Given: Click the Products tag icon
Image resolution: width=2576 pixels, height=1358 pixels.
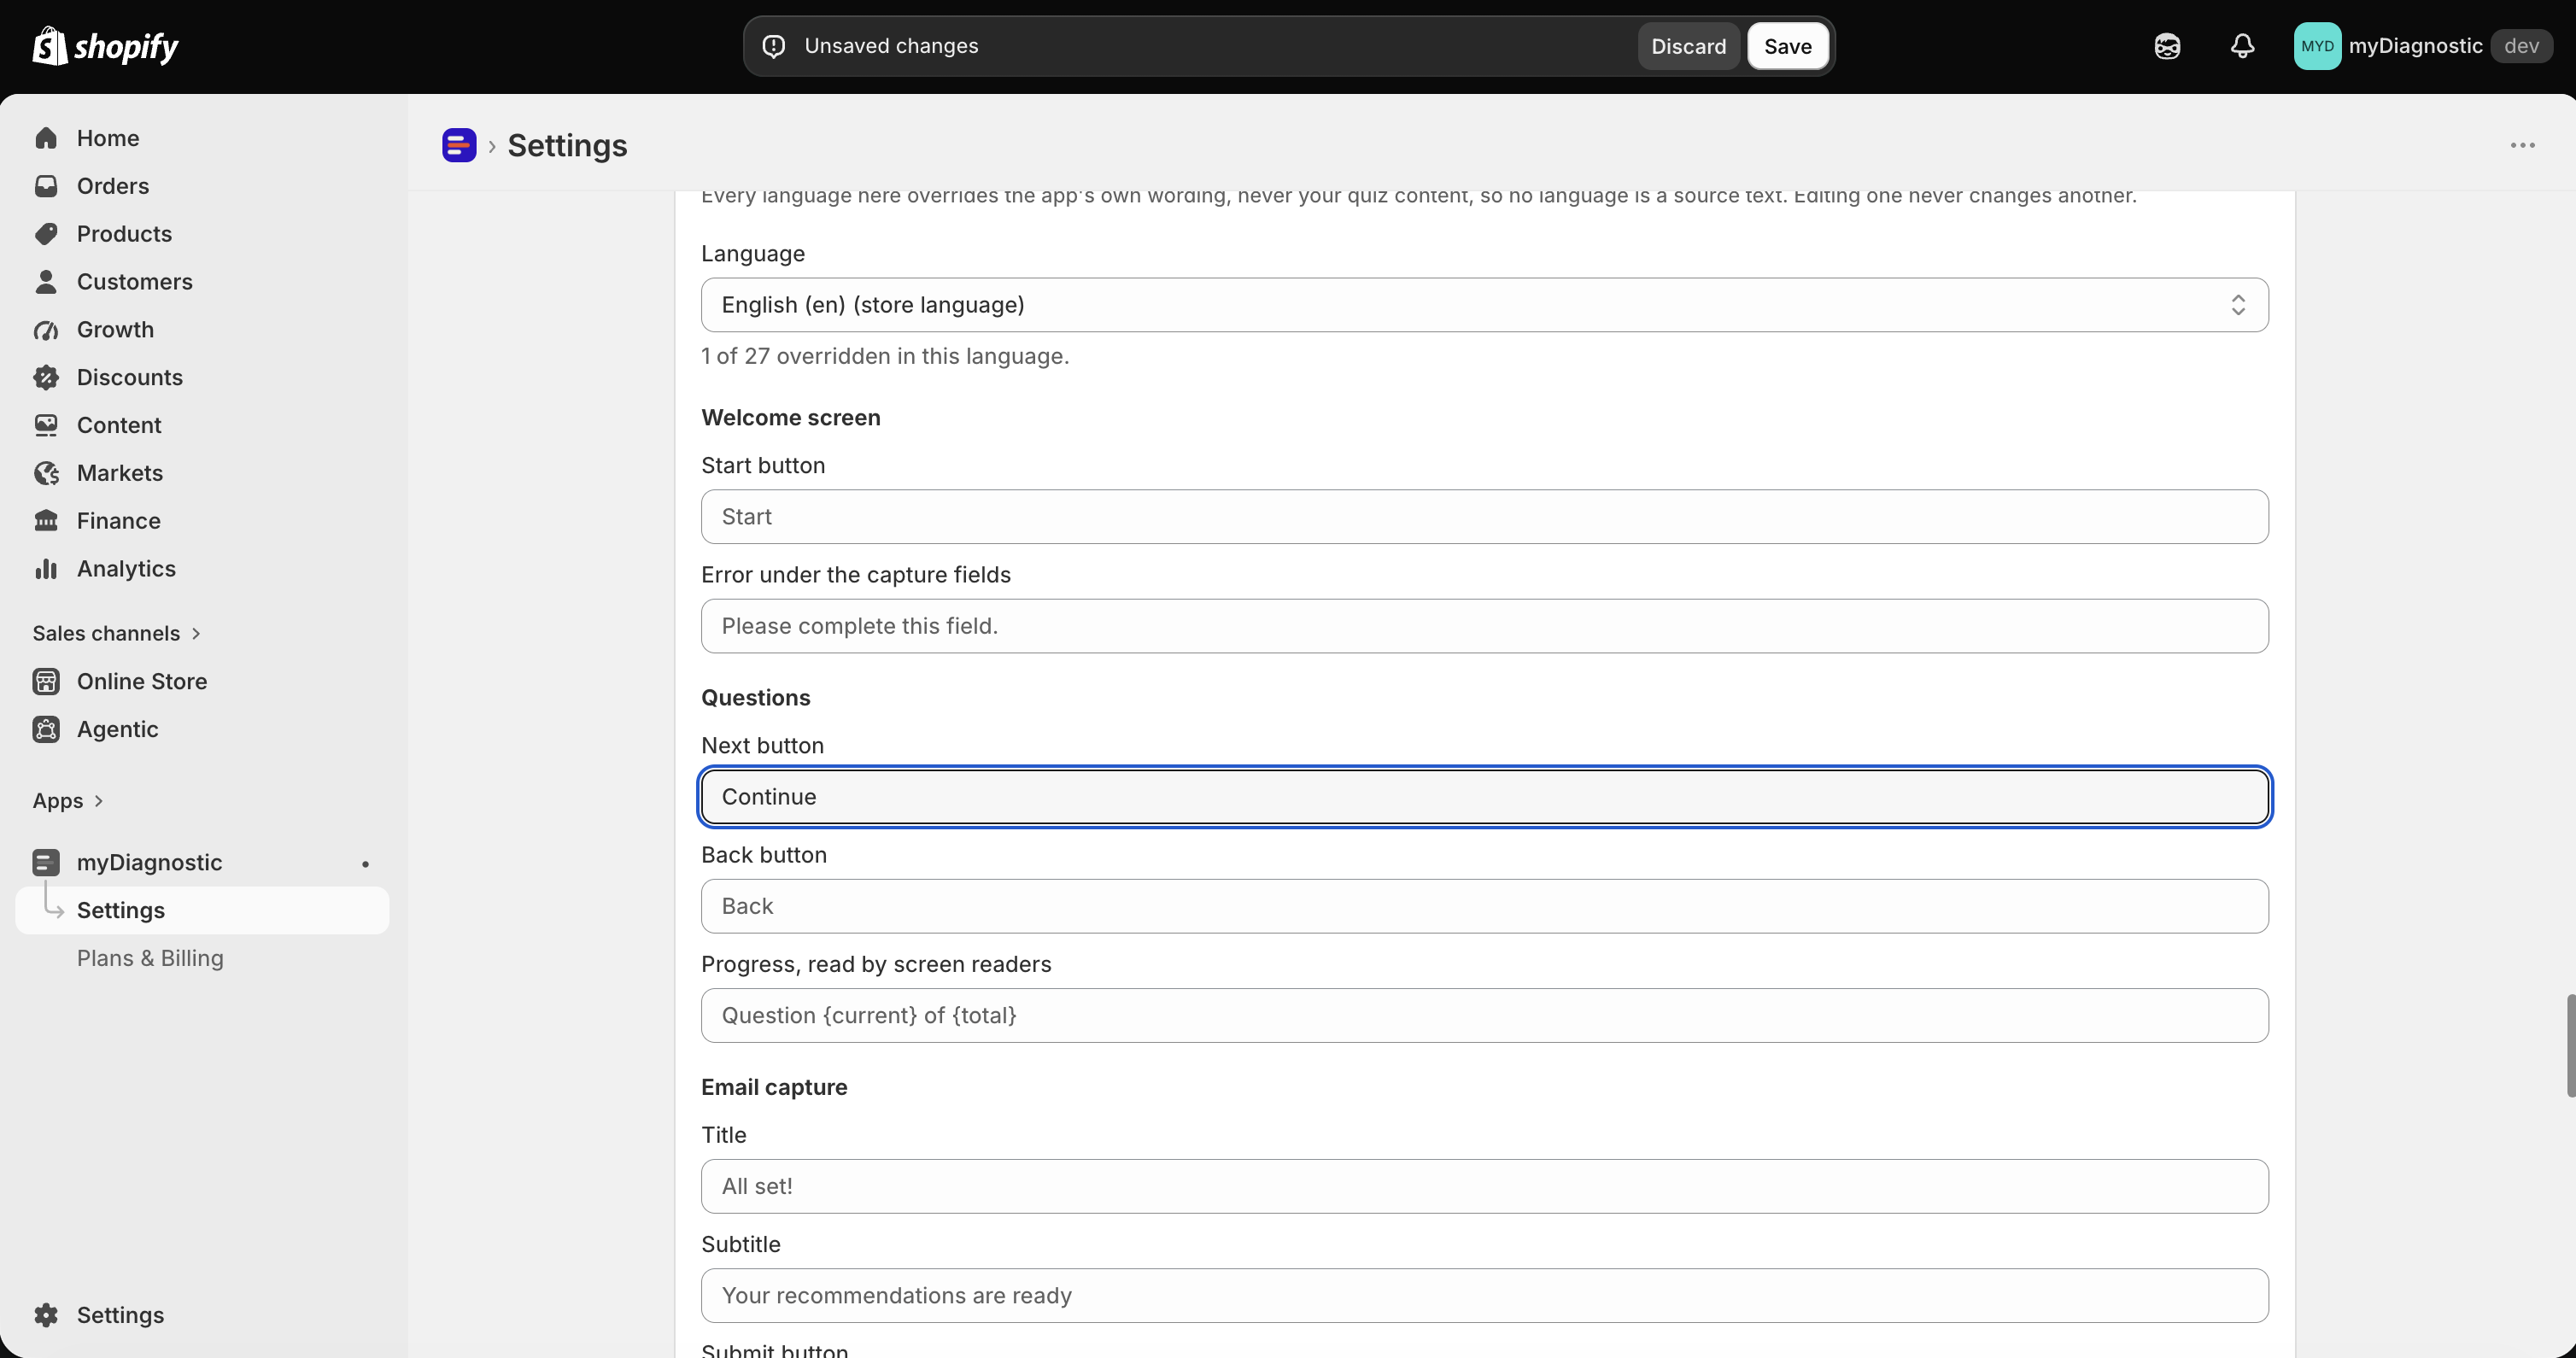Looking at the screenshot, I should coord(46,234).
